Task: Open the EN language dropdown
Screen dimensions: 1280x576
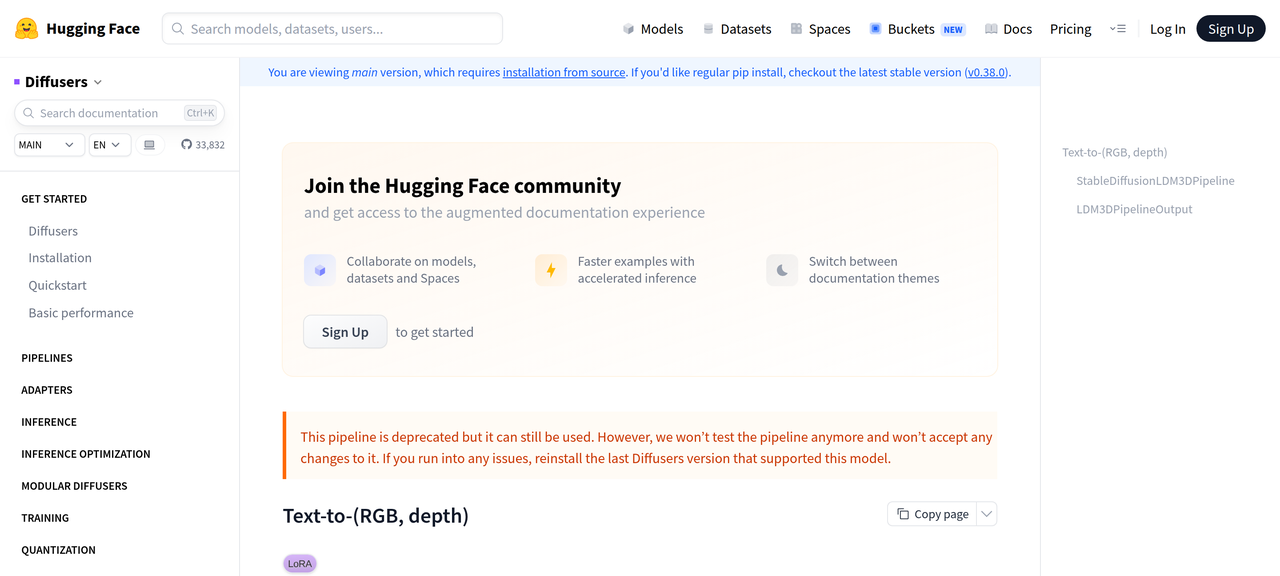Action: 108,145
